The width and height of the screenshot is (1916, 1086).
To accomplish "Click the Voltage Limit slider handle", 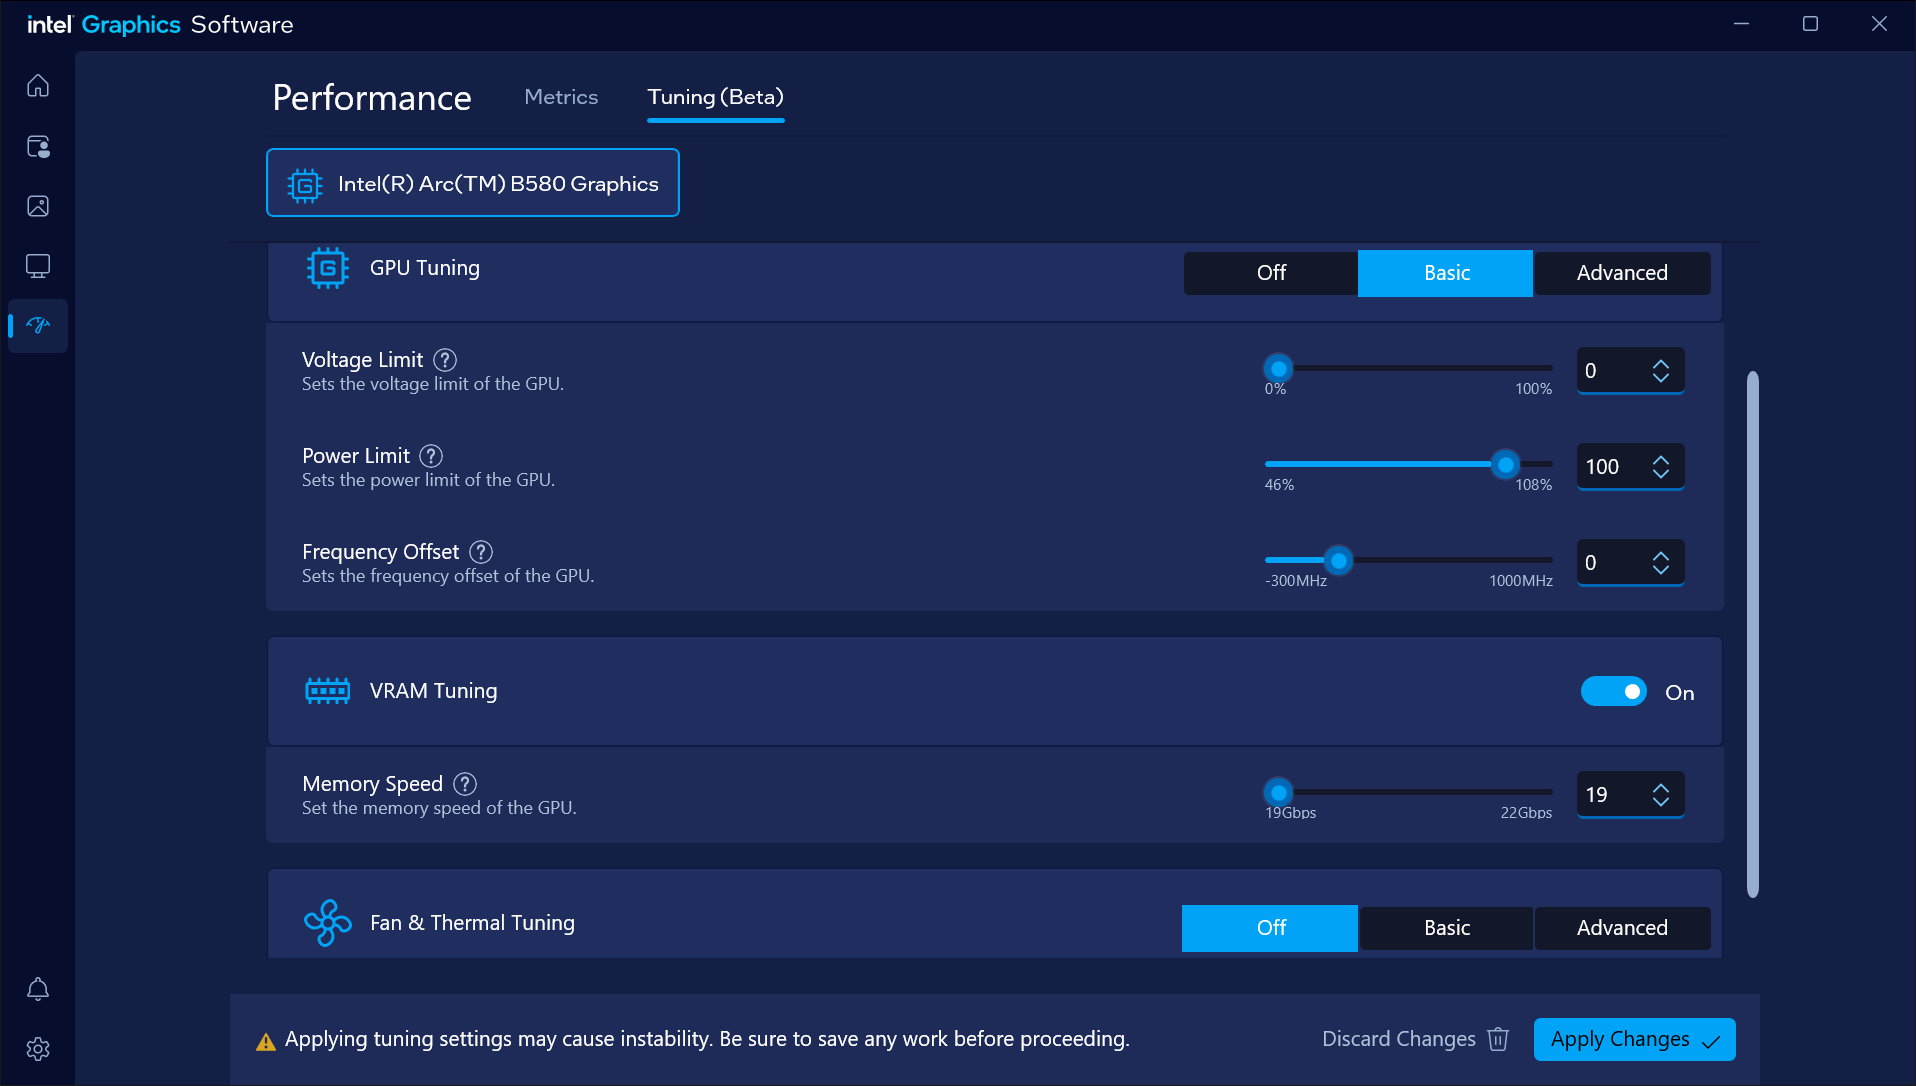I will pos(1278,368).
